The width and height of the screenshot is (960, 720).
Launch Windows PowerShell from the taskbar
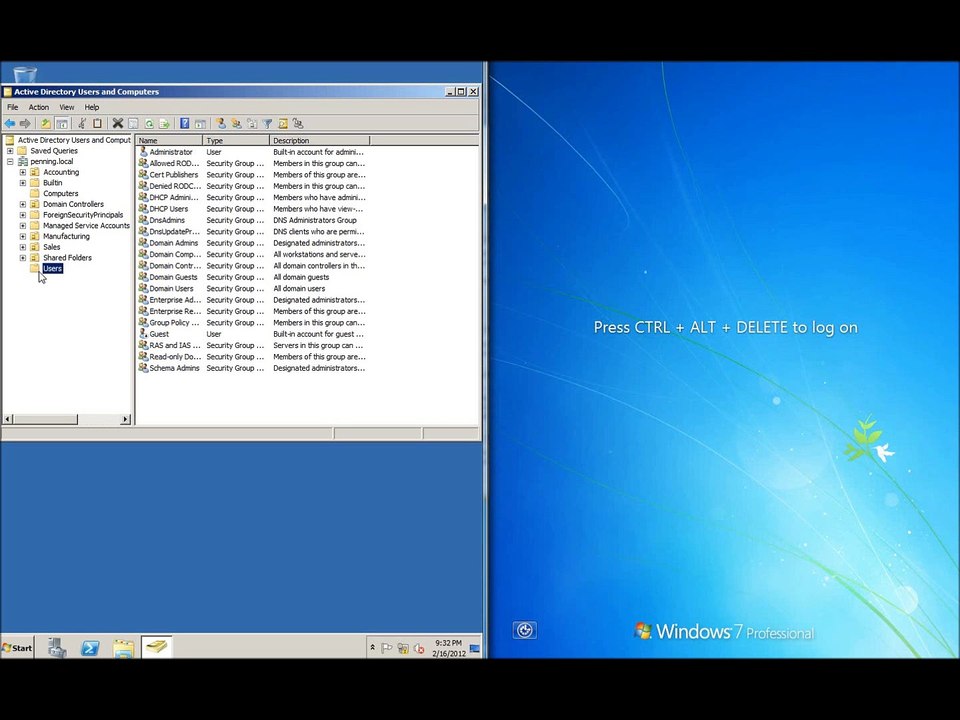coord(90,647)
